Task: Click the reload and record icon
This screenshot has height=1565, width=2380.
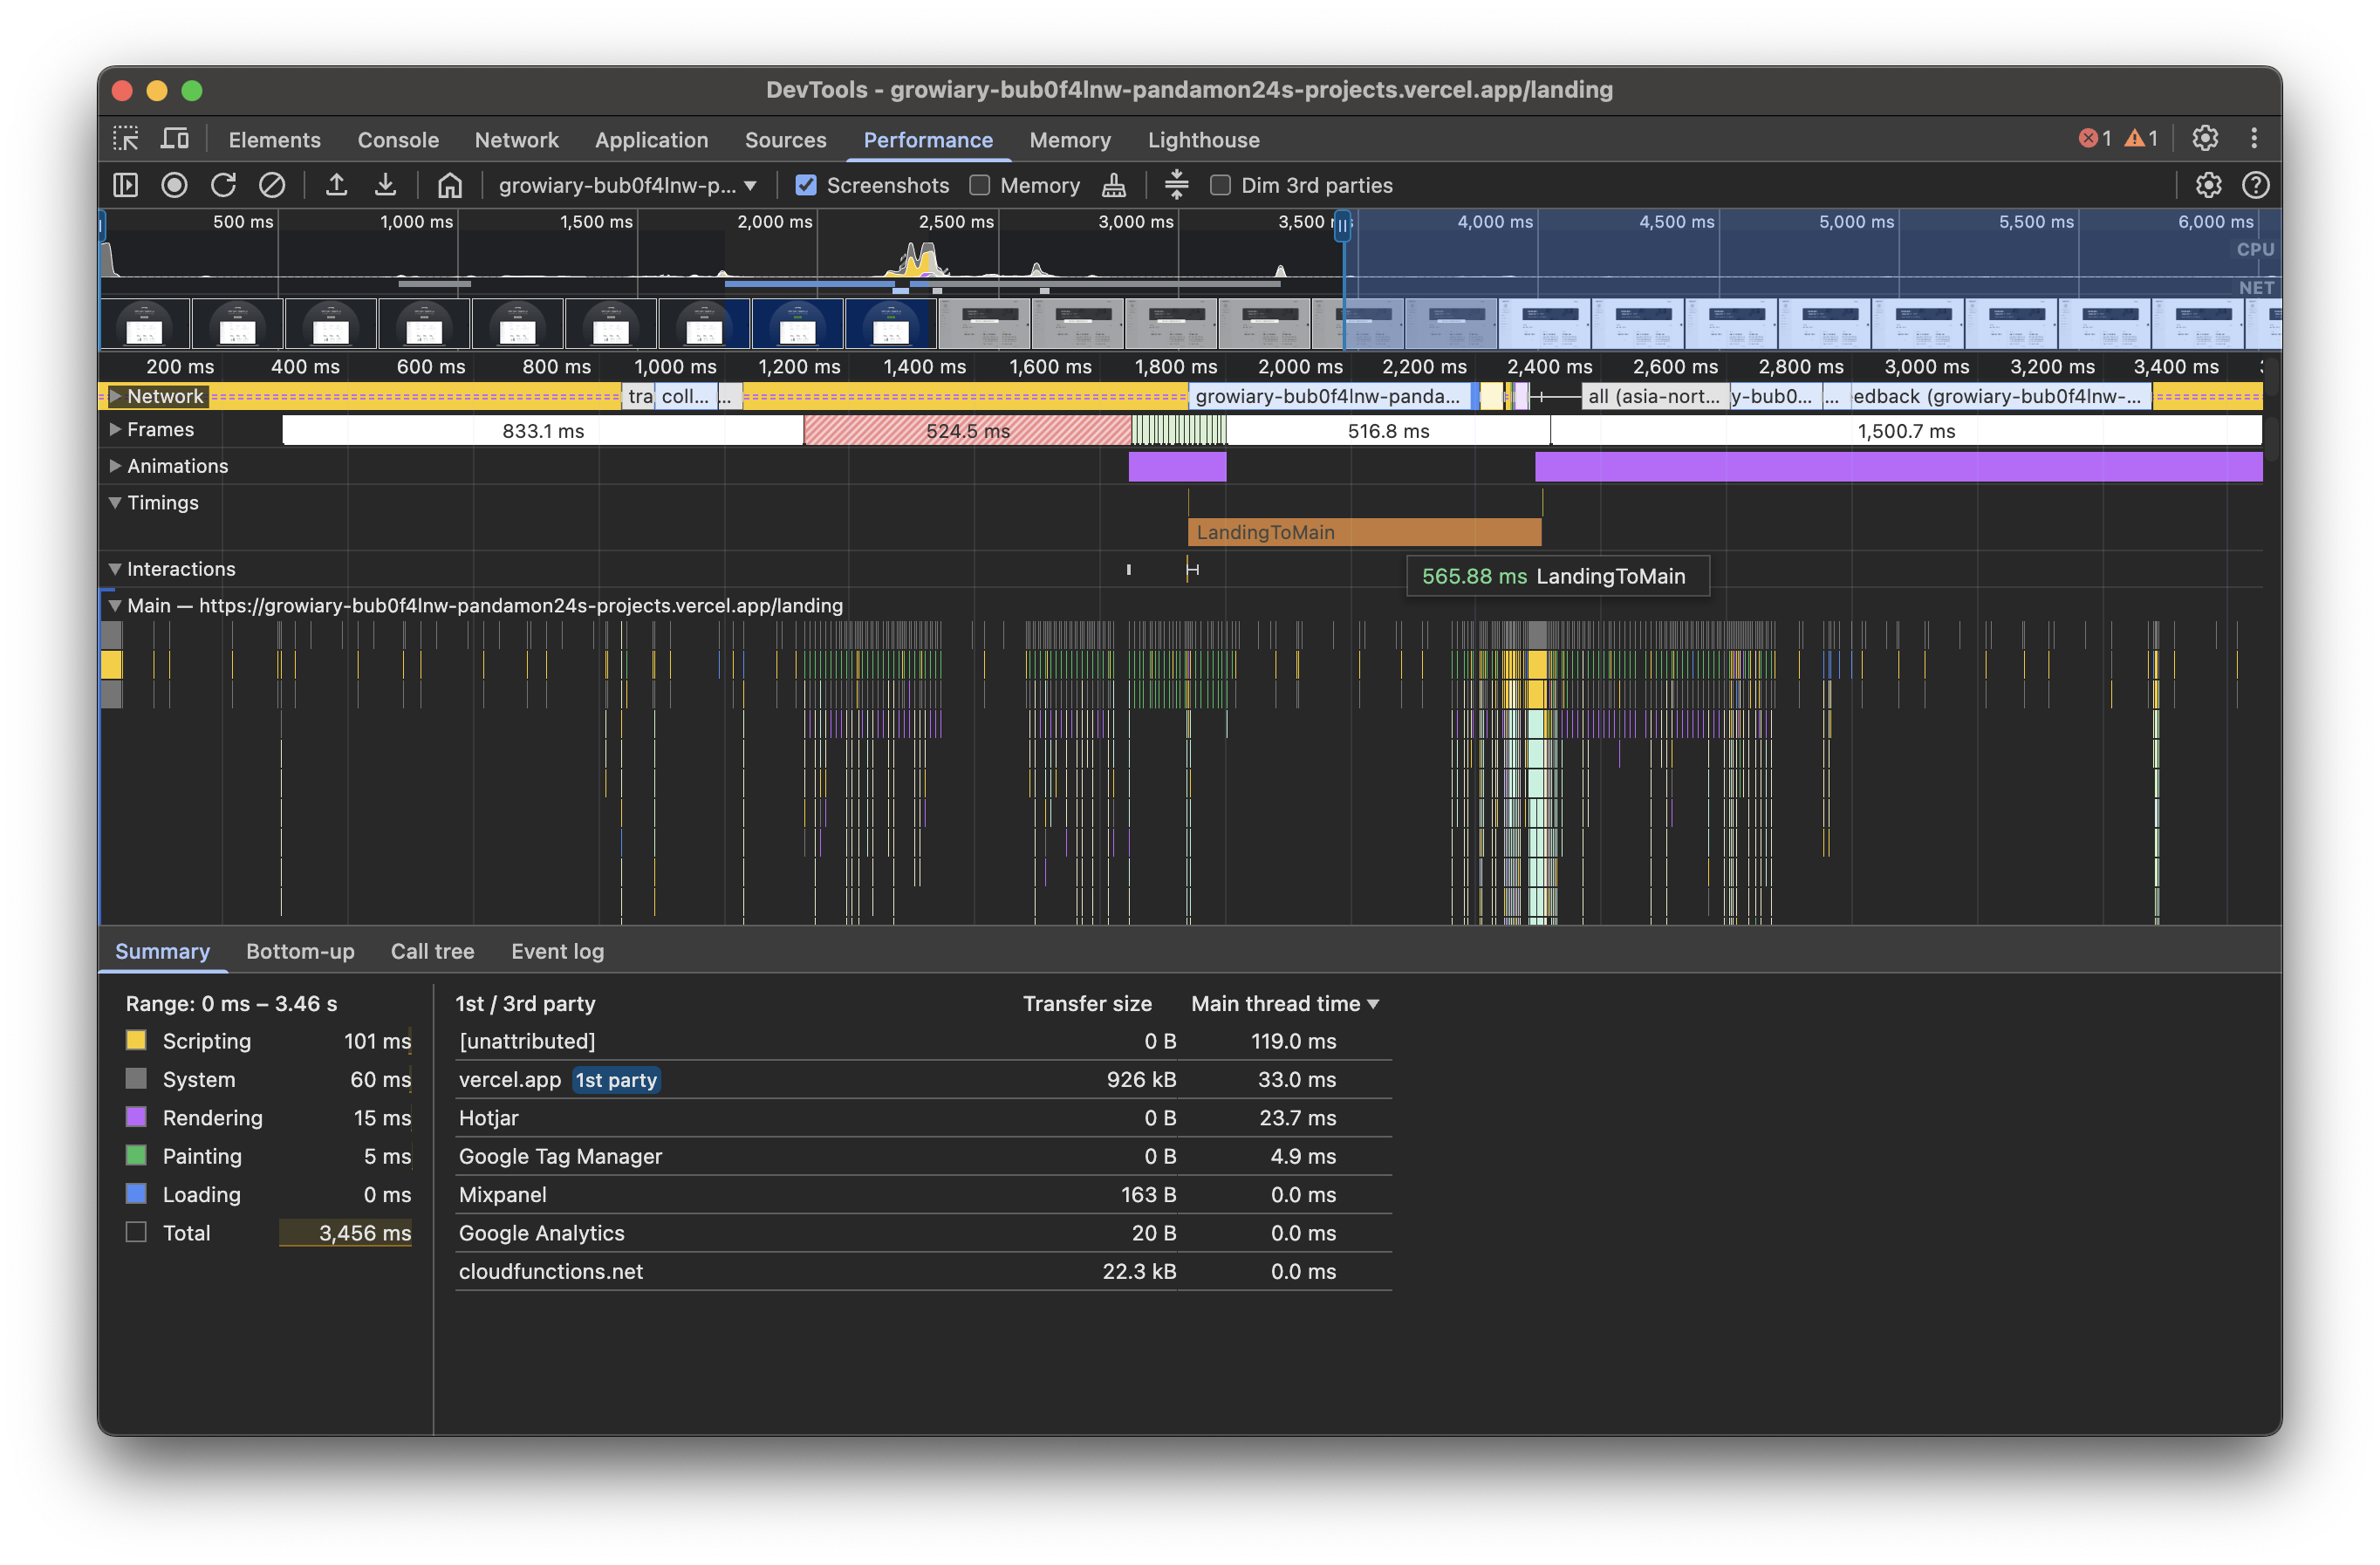Action: point(223,185)
